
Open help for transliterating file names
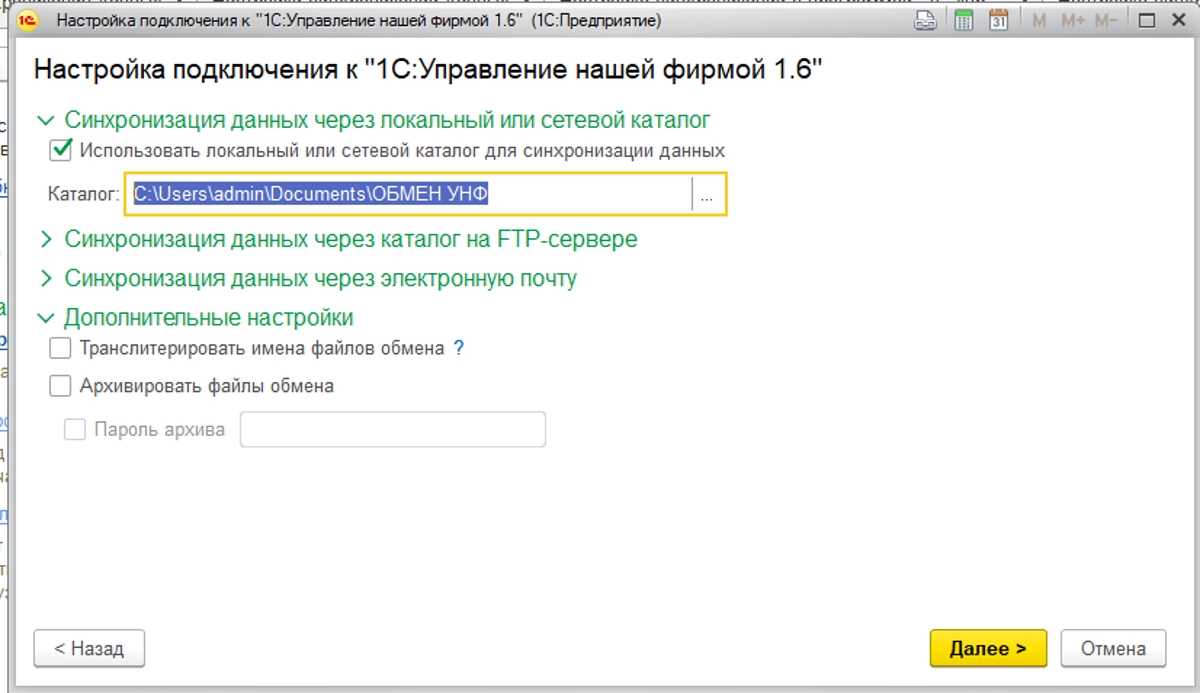pos(459,349)
